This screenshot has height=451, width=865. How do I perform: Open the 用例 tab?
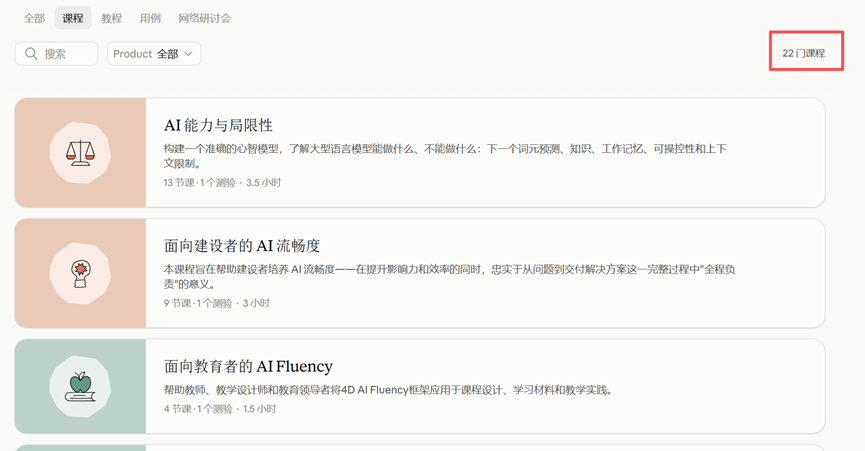[150, 18]
